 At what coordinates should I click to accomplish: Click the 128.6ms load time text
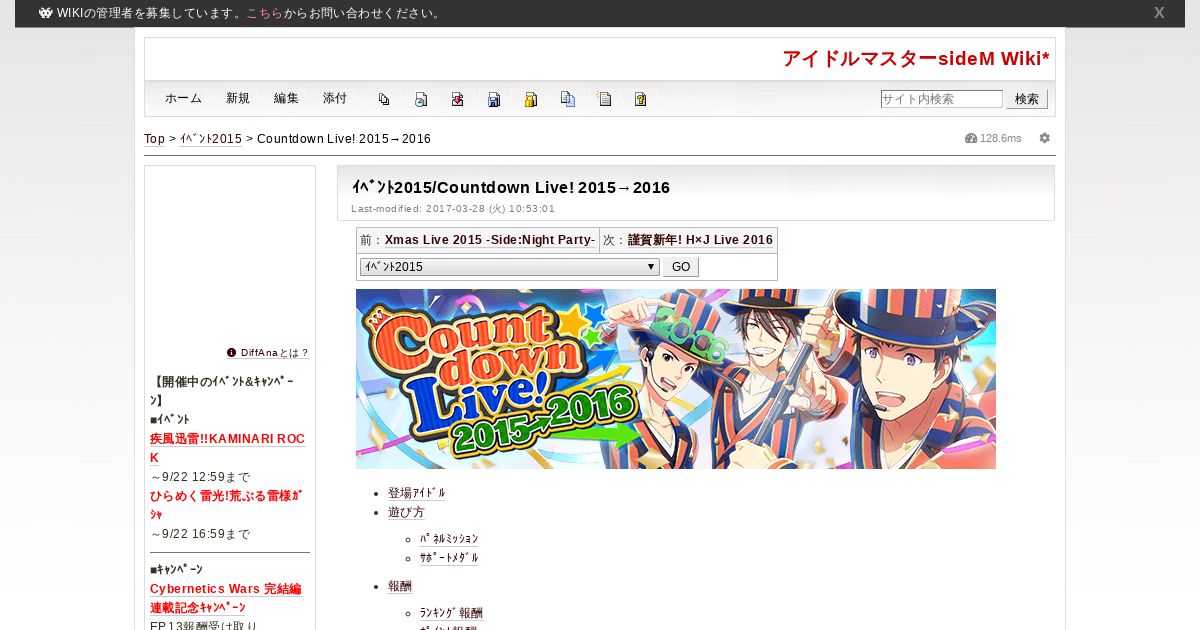pos(1001,138)
